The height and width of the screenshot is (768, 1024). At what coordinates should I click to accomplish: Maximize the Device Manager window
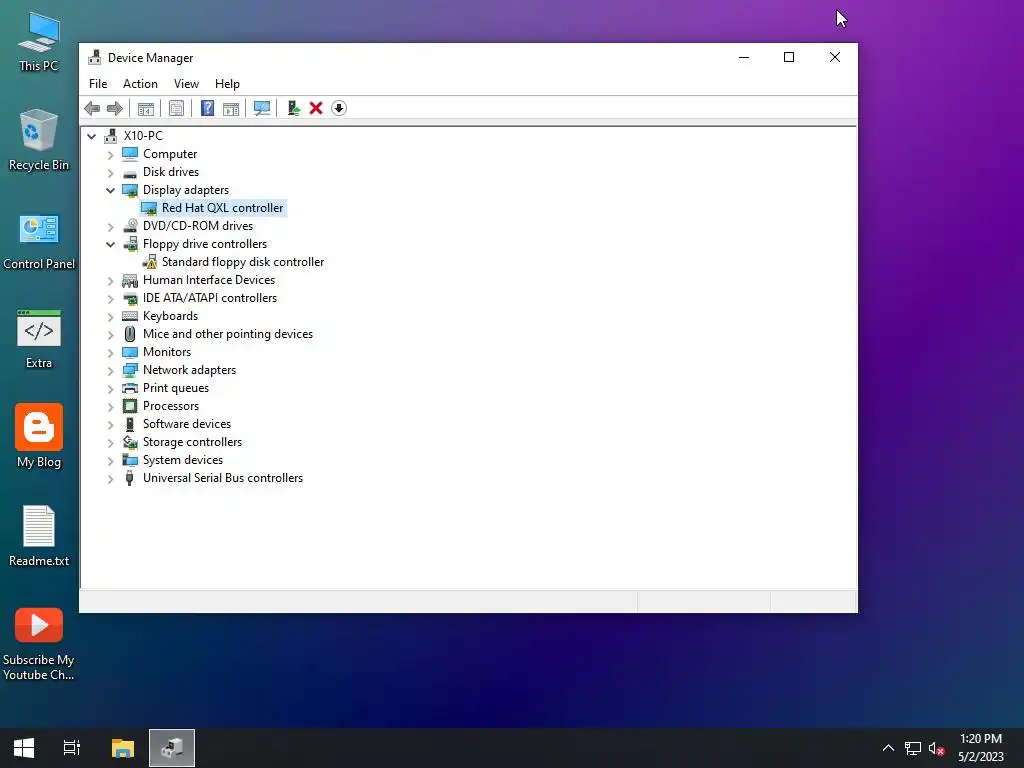[x=789, y=57]
